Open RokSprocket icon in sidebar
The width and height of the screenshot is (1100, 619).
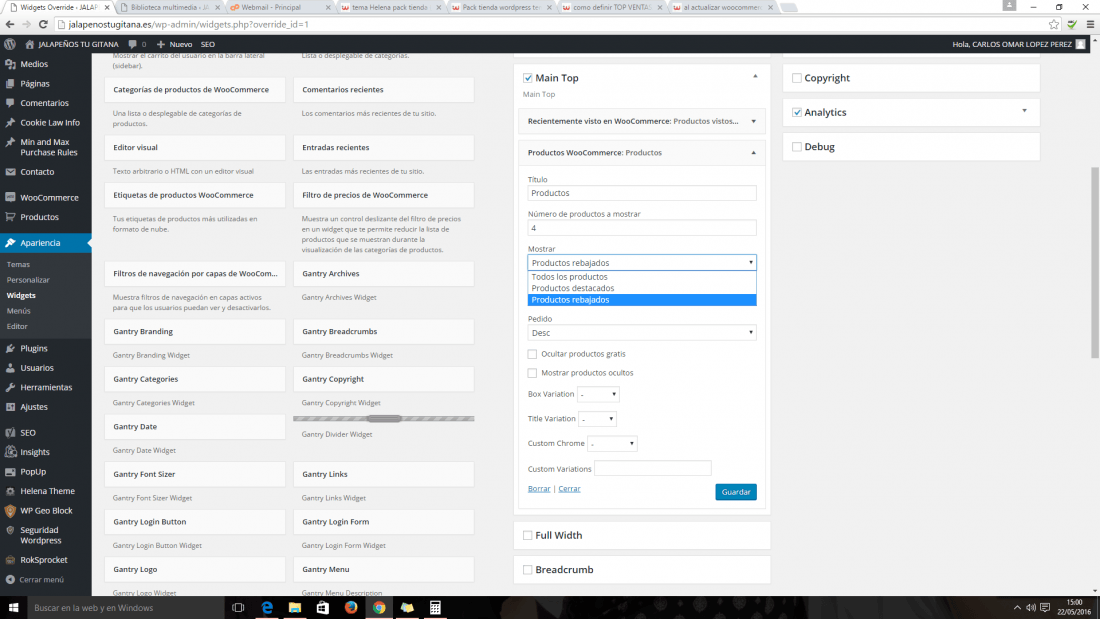point(10,560)
